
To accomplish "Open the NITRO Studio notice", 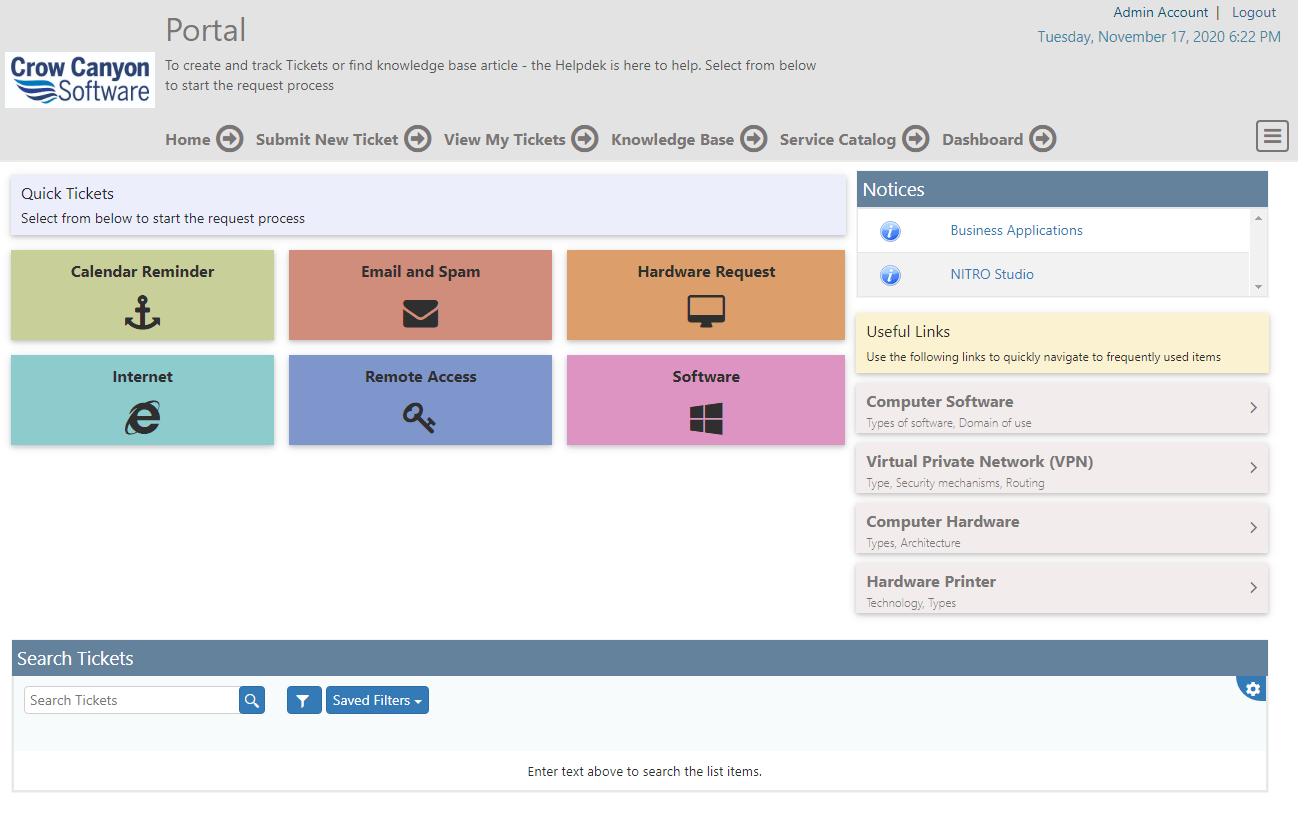I will point(992,274).
